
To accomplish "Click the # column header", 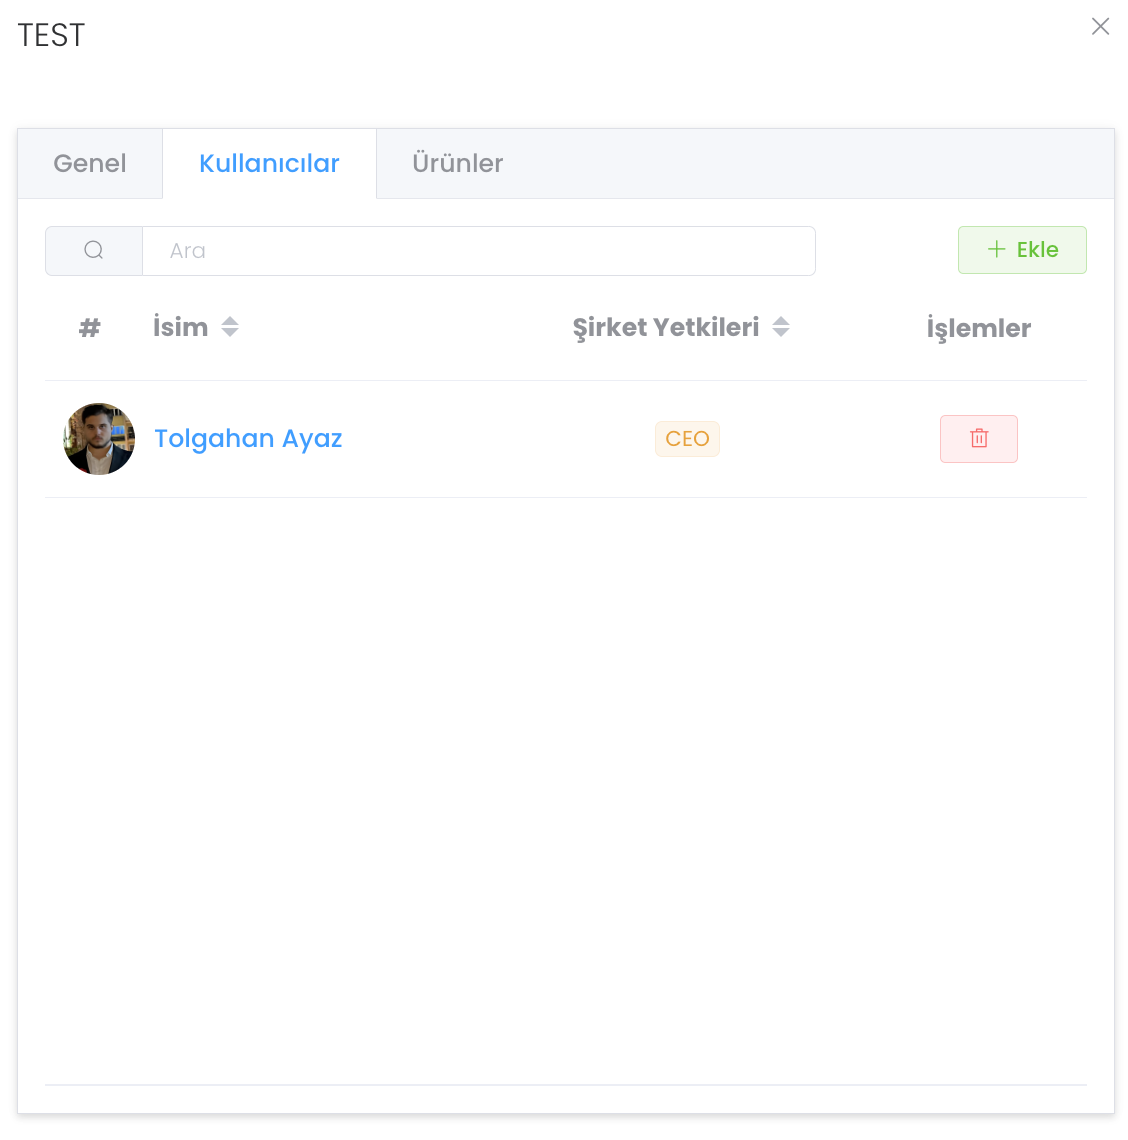I will (90, 328).
